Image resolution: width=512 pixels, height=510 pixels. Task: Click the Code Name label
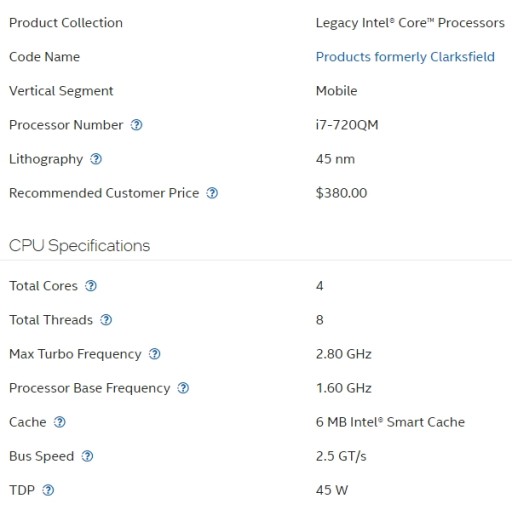44,57
